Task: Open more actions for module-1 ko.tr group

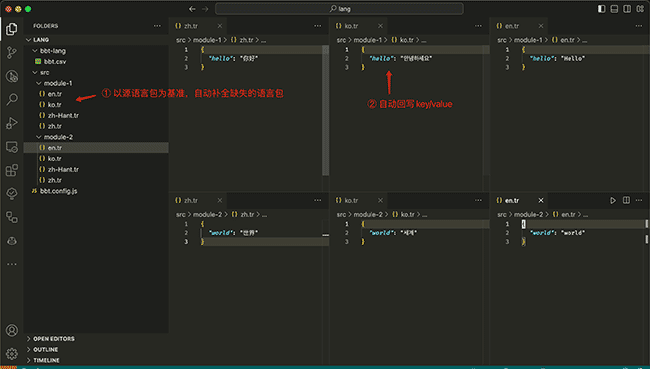Action: coord(478,26)
